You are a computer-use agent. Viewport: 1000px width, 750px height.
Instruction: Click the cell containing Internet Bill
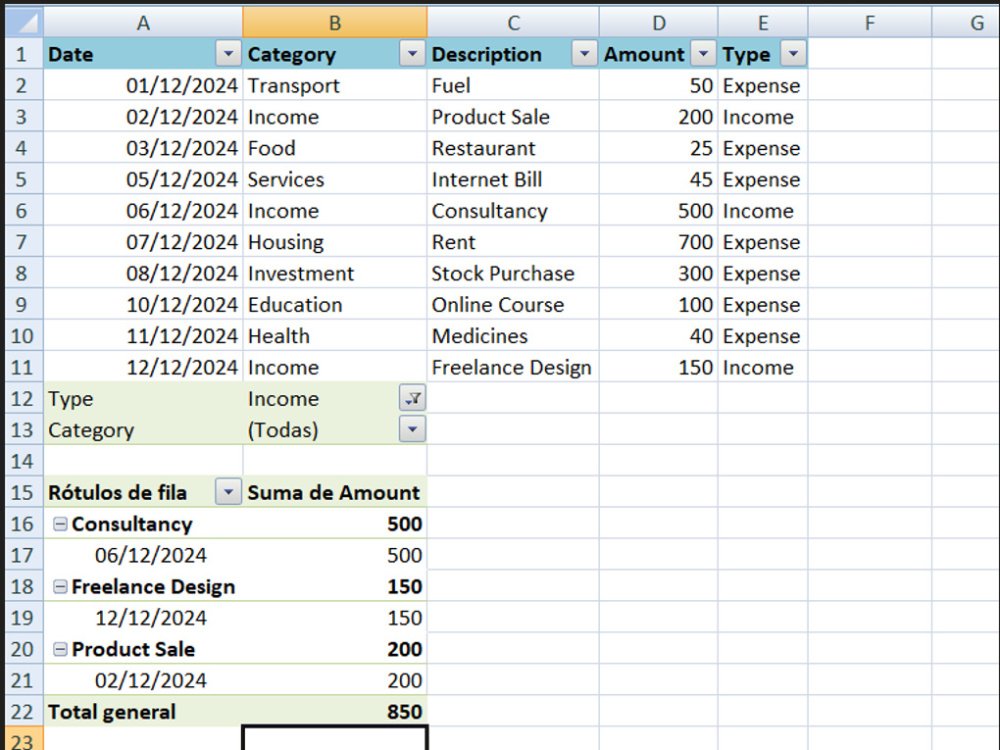pos(513,179)
